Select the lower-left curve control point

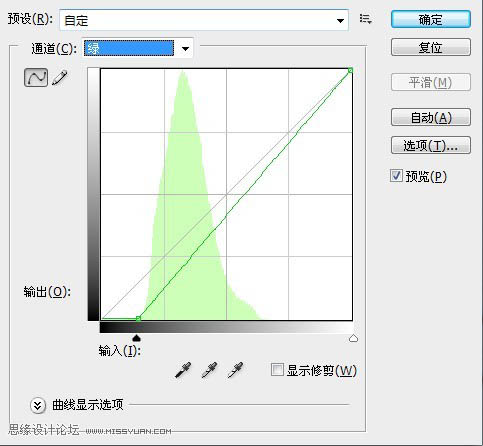coord(138,319)
